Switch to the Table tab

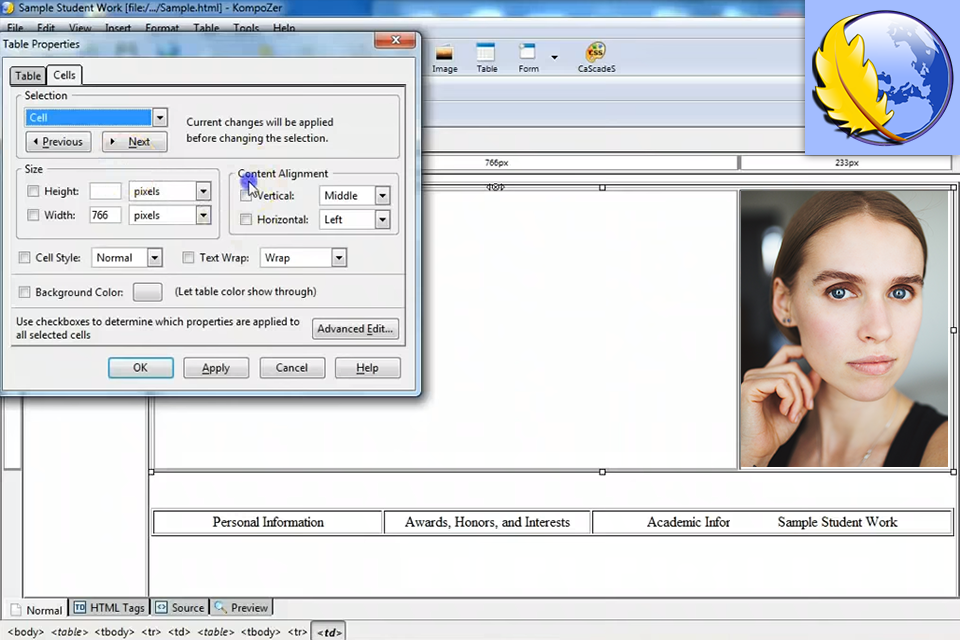point(27,75)
